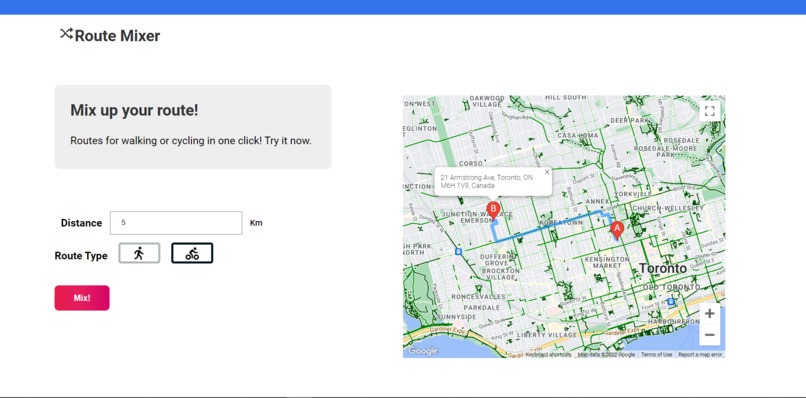Open the map Terms of Use
The width and height of the screenshot is (806, 398).
[656, 354]
